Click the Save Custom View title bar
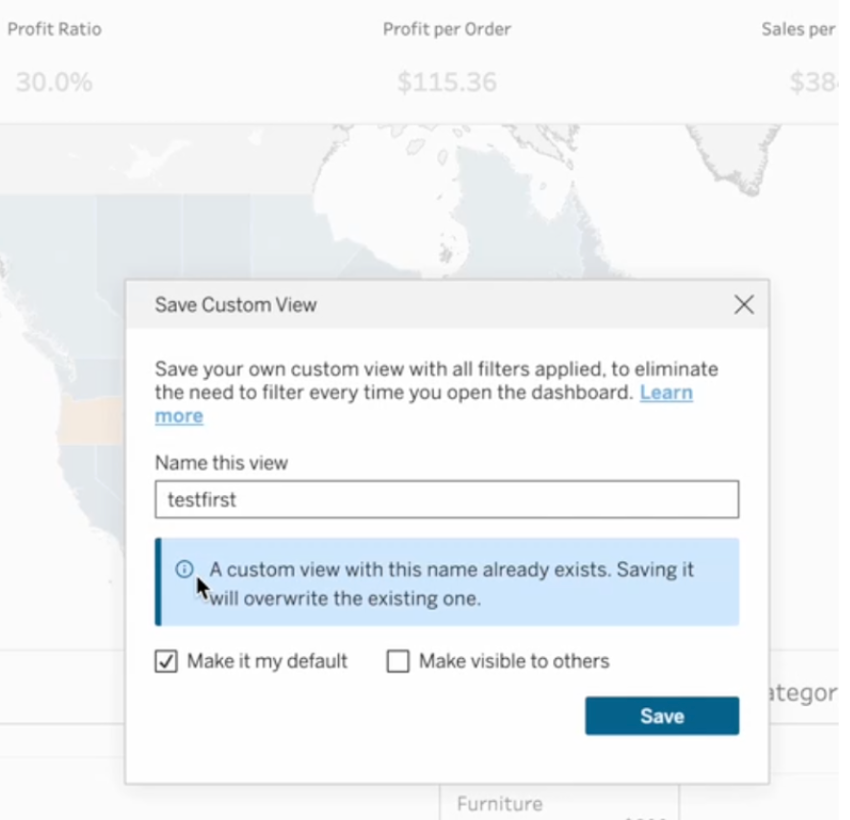Image resolution: width=850 pixels, height=820 pixels. click(236, 305)
